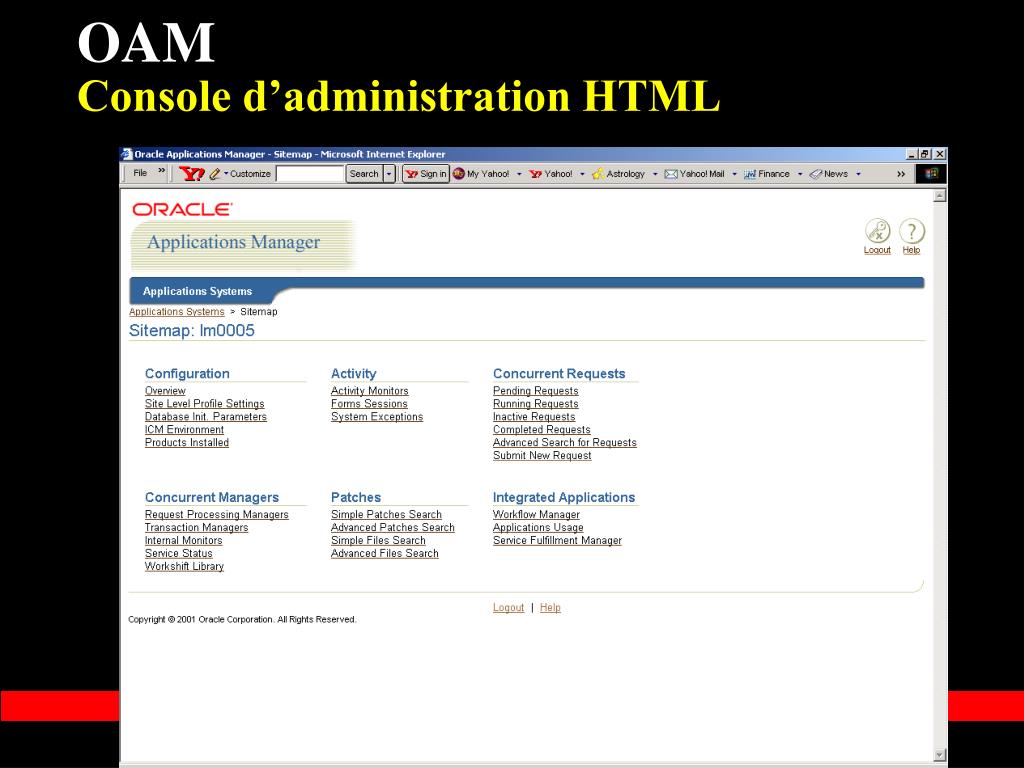Expand the My Yahoo! dropdown arrow
Image resolution: width=1024 pixels, height=768 pixels.
click(519, 174)
